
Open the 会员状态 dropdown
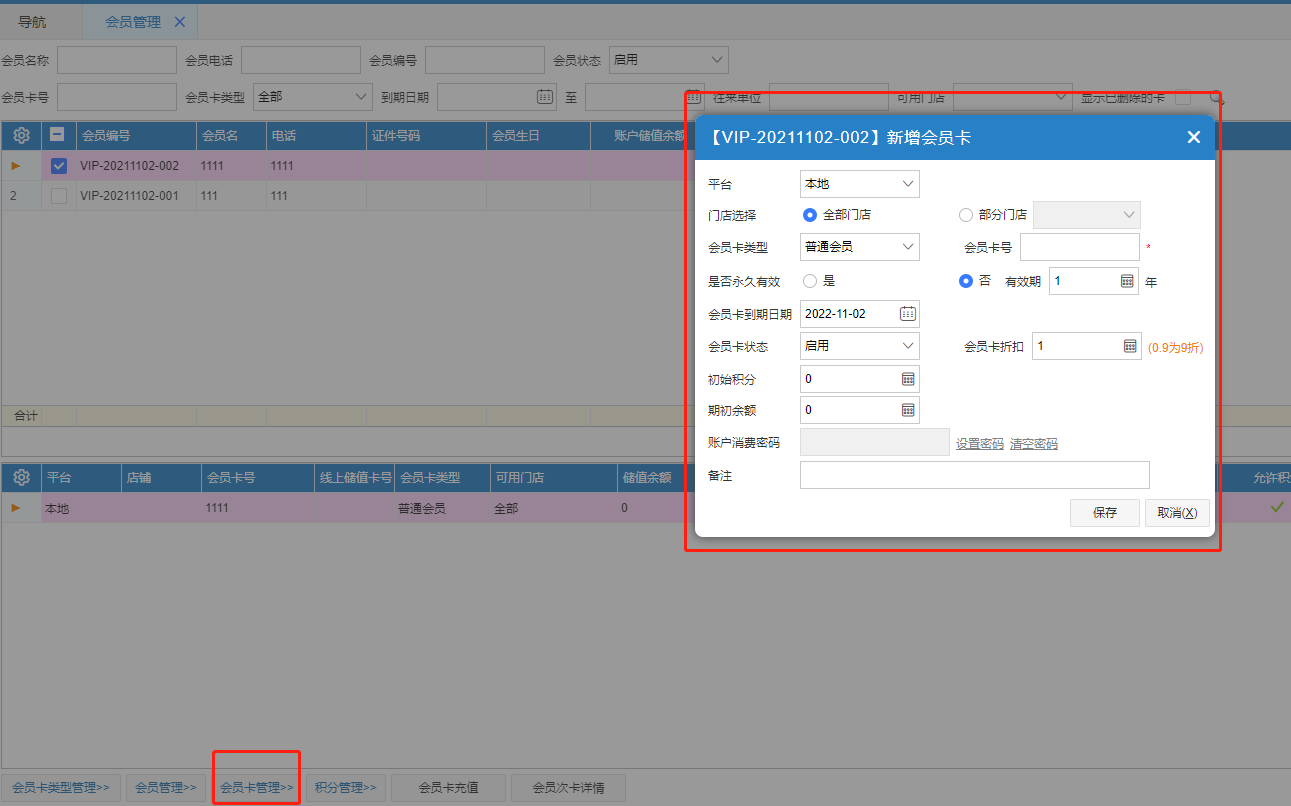(668, 60)
